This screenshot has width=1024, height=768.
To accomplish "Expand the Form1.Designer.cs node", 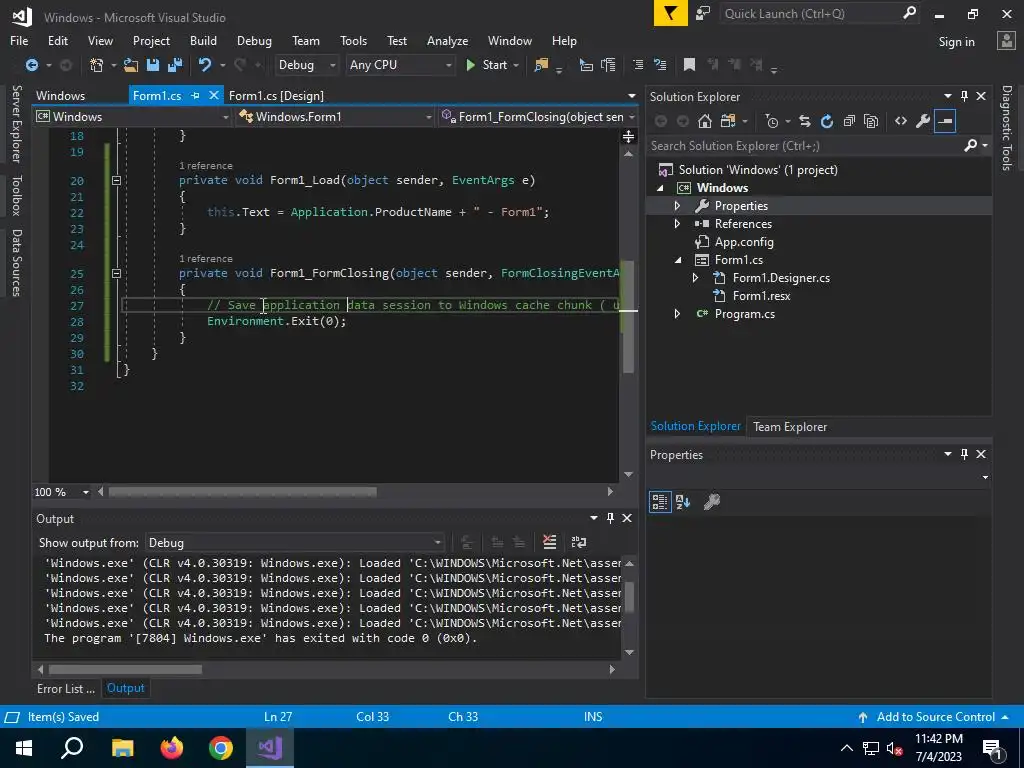I will coord(696,278).
